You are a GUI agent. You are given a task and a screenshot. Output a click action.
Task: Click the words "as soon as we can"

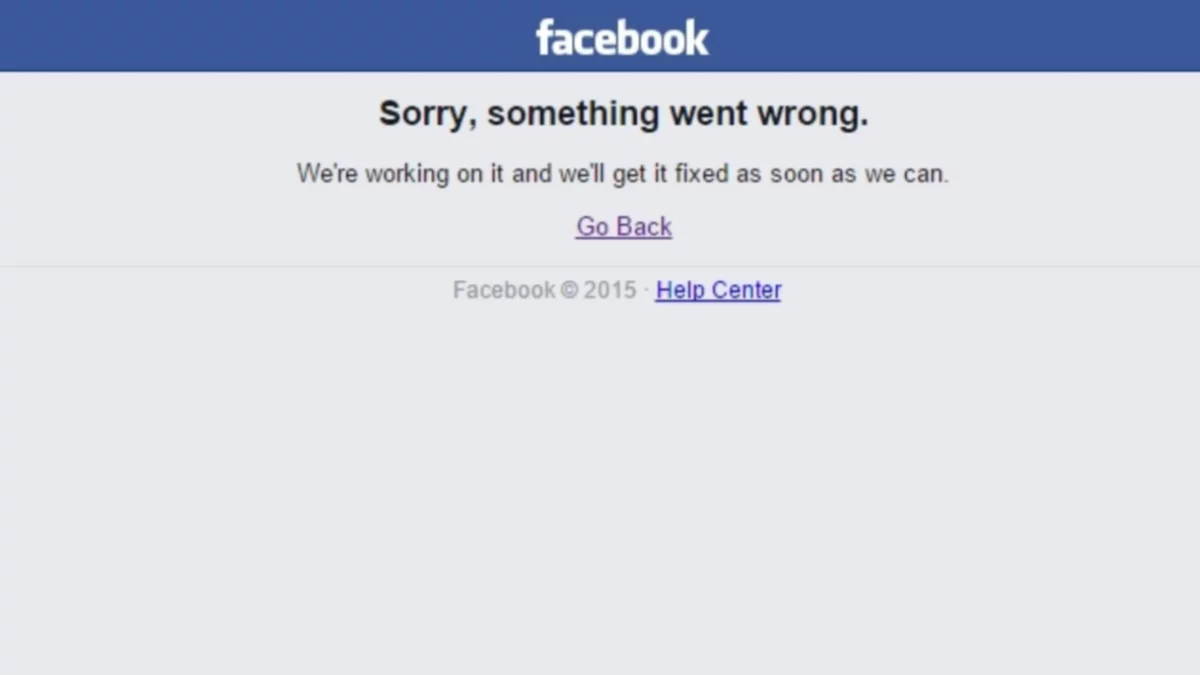tap(843, 174)
